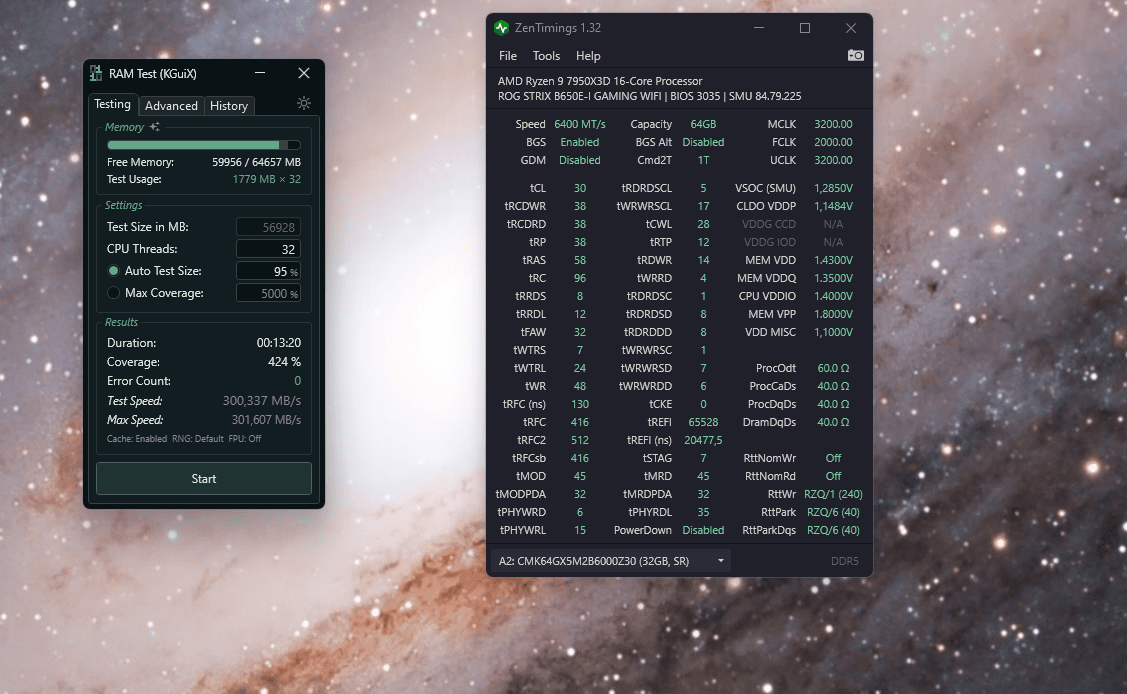Switch to the Advanced tab
Image resolution: width=1127 pixels, height=694 pixels.
pyautogui.click(x=171, y=106)
